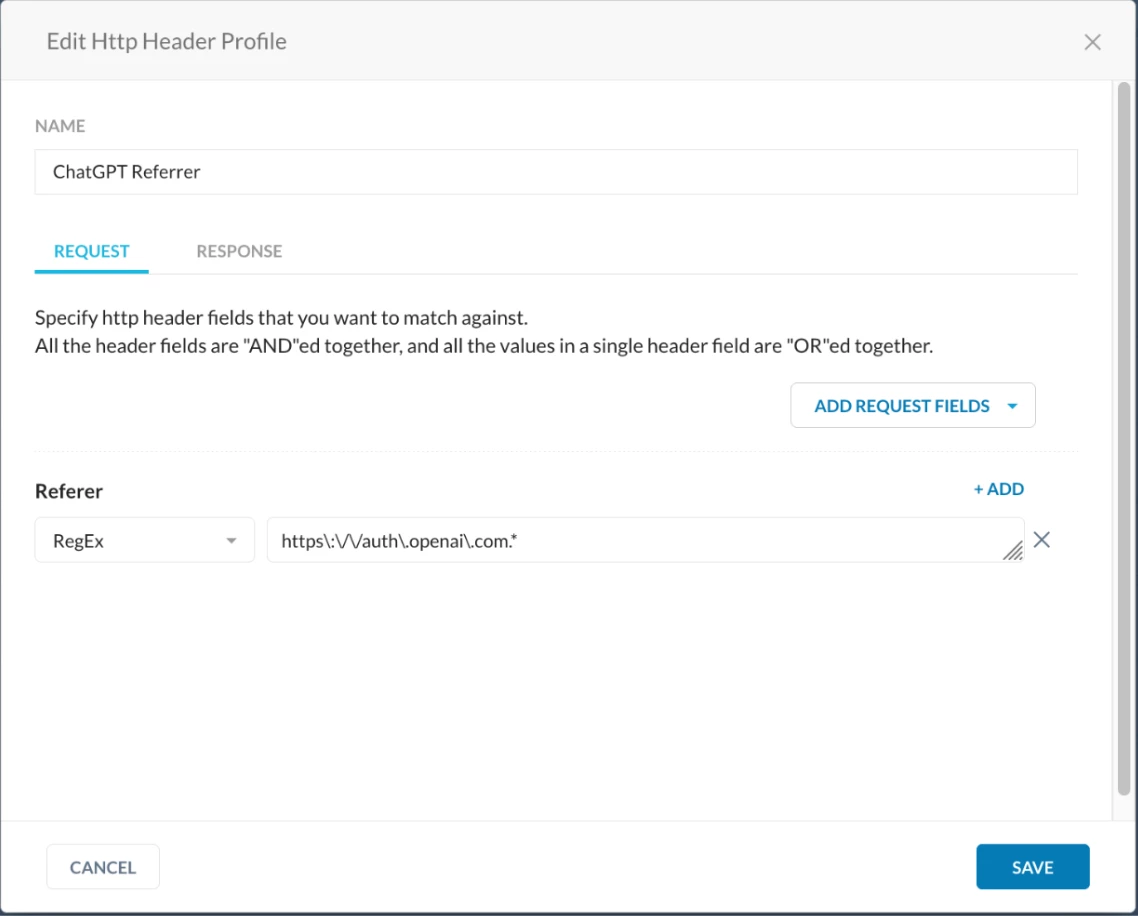Open the RegEx match type dropdown
1138x916 pixels.
[144, 540]
